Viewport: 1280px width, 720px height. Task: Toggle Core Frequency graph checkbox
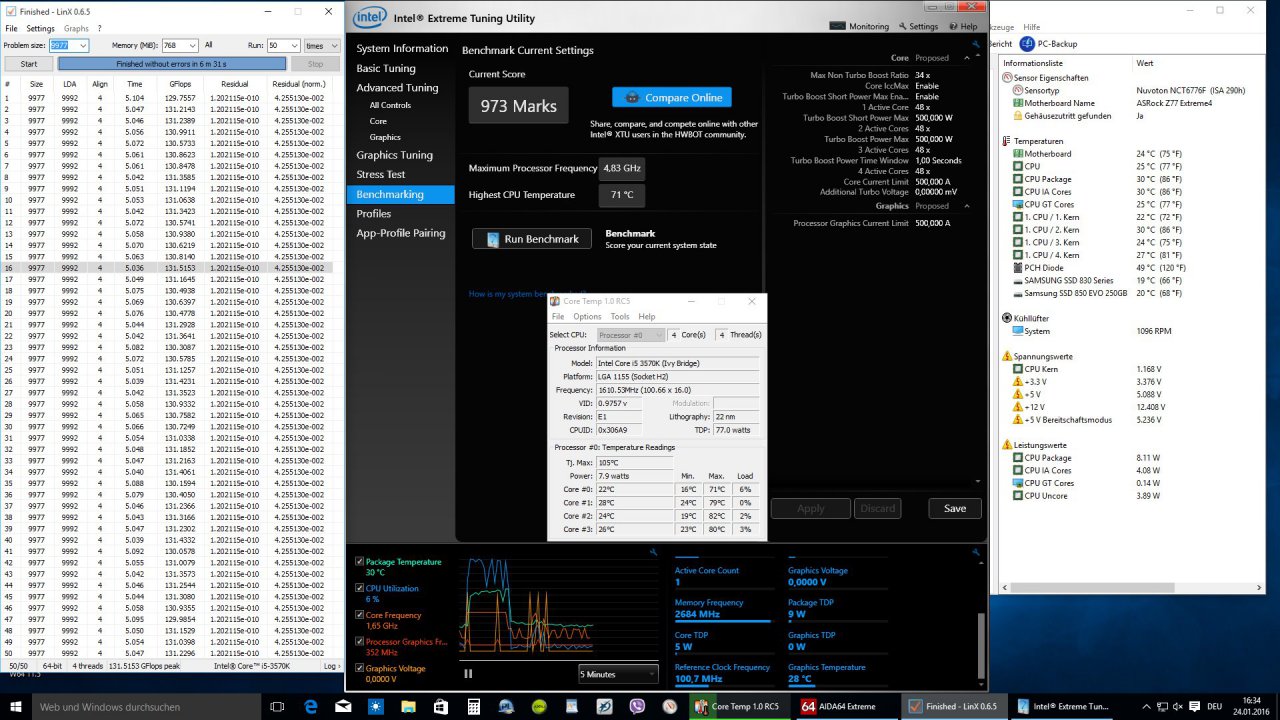360,615
